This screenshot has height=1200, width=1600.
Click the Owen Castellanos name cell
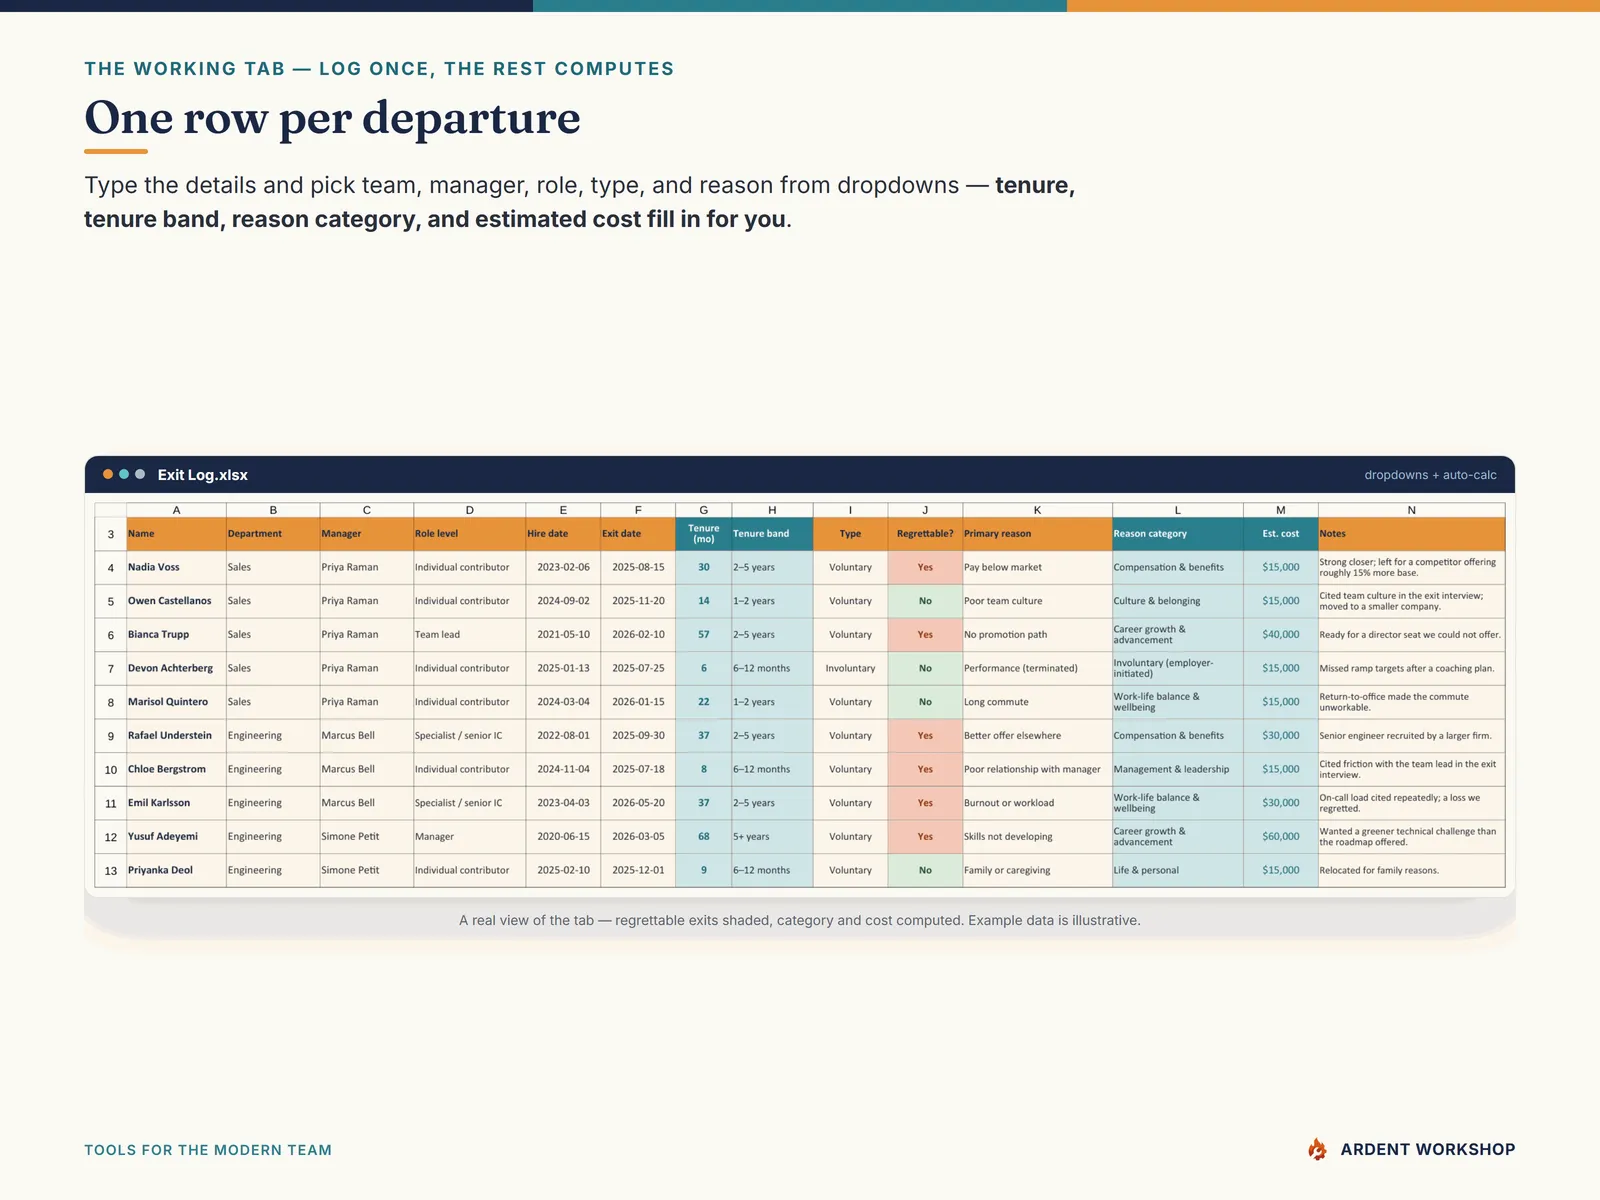[176, 601]
